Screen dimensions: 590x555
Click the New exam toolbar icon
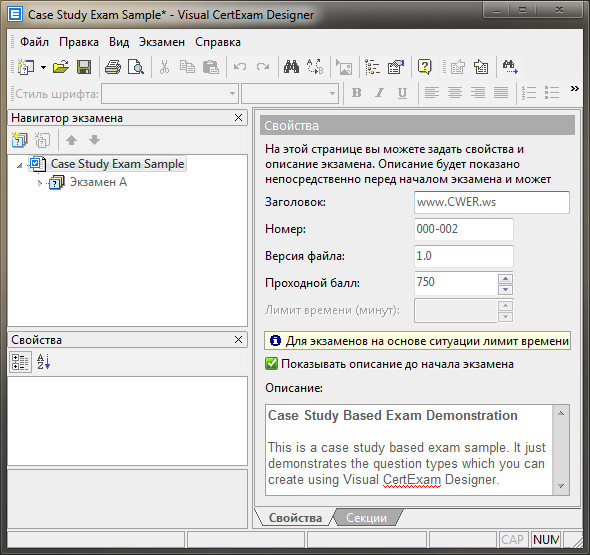point(26,67)
